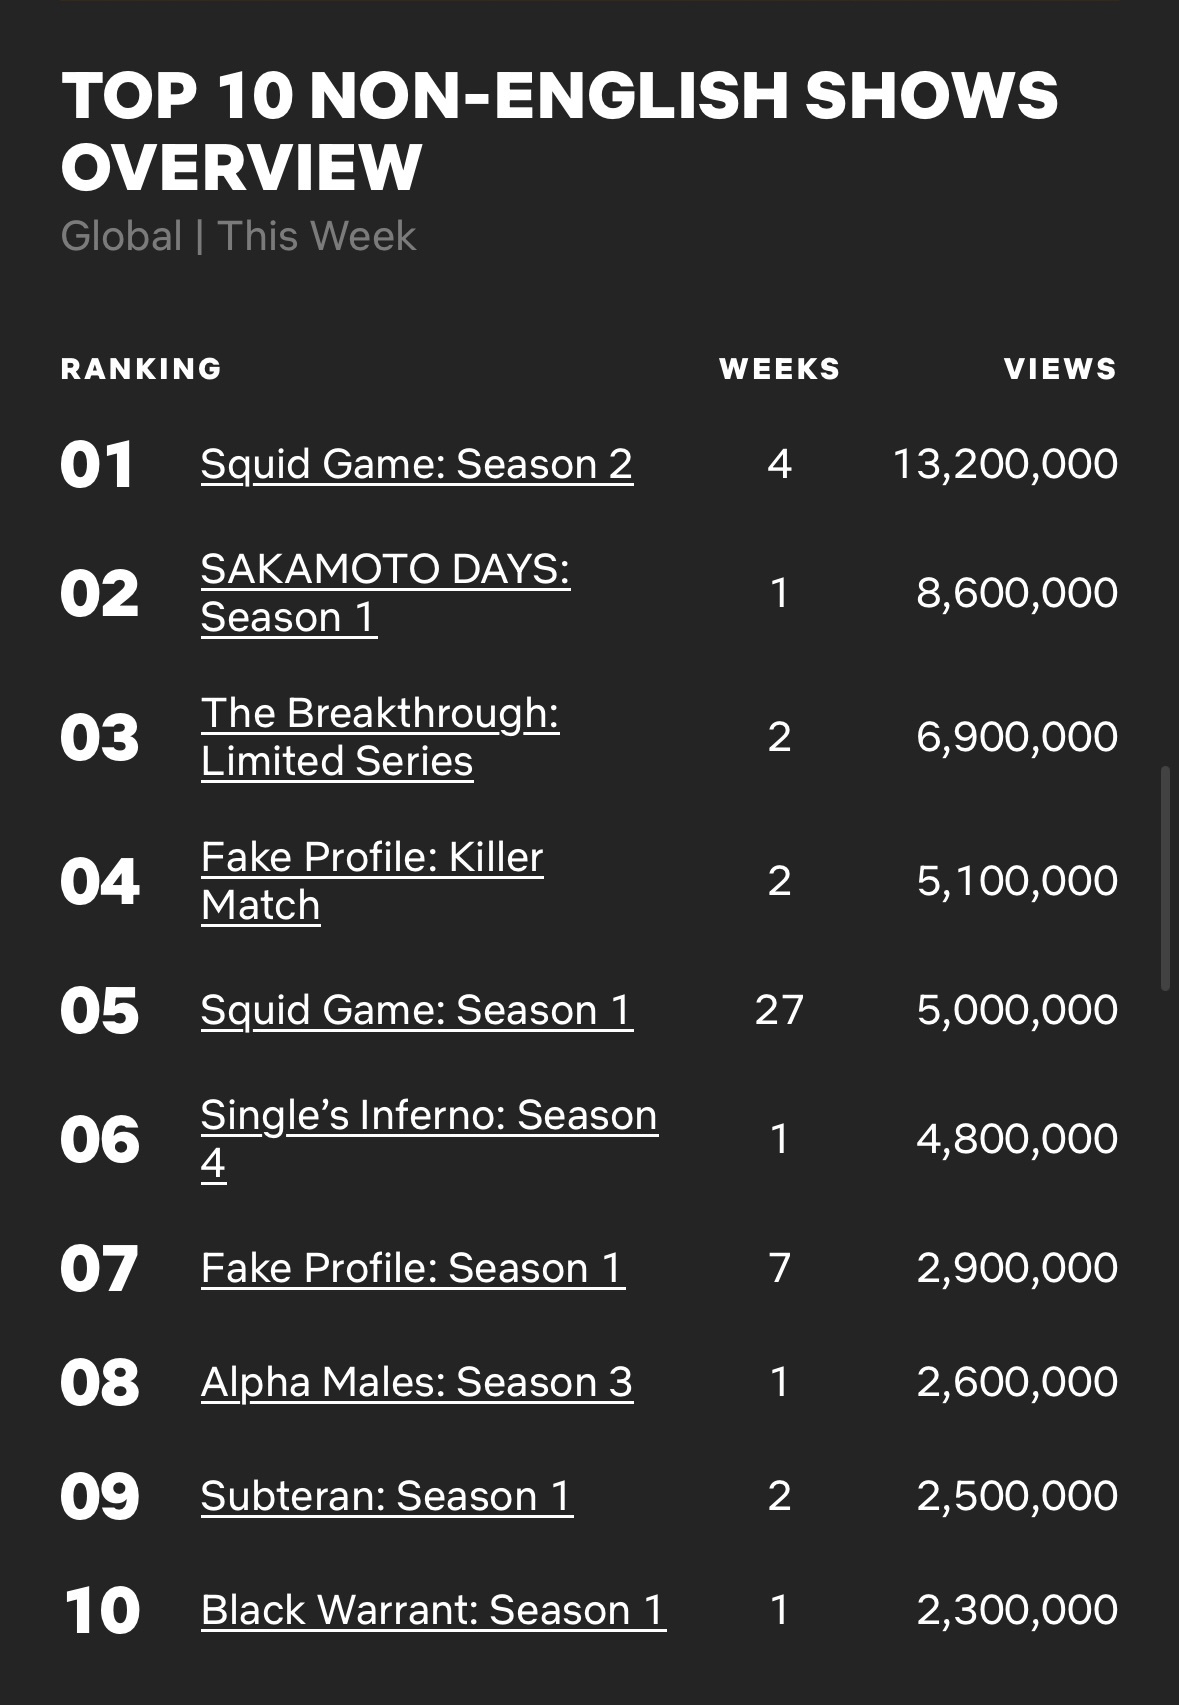Open Fake Profile: Killer Match link
The image size is (1179, 1705).
[x=372, y=881]
